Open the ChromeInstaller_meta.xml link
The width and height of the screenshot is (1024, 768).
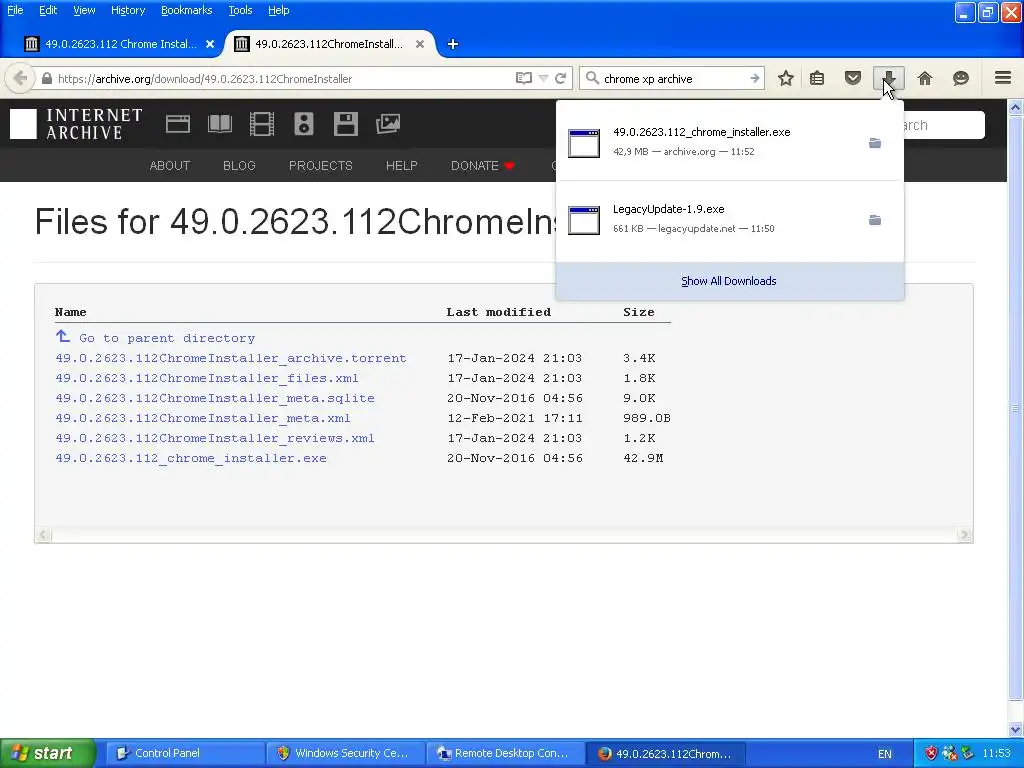tap(203, 418)
